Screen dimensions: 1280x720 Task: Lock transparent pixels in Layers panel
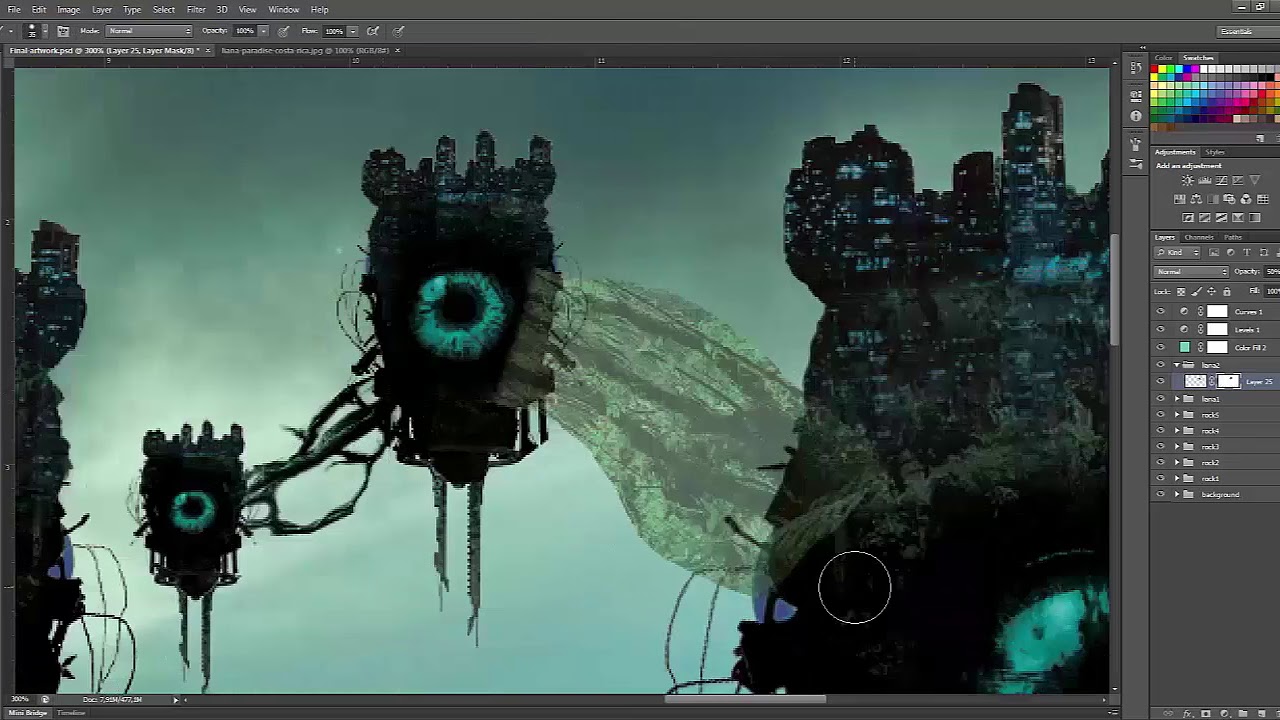1181,291
